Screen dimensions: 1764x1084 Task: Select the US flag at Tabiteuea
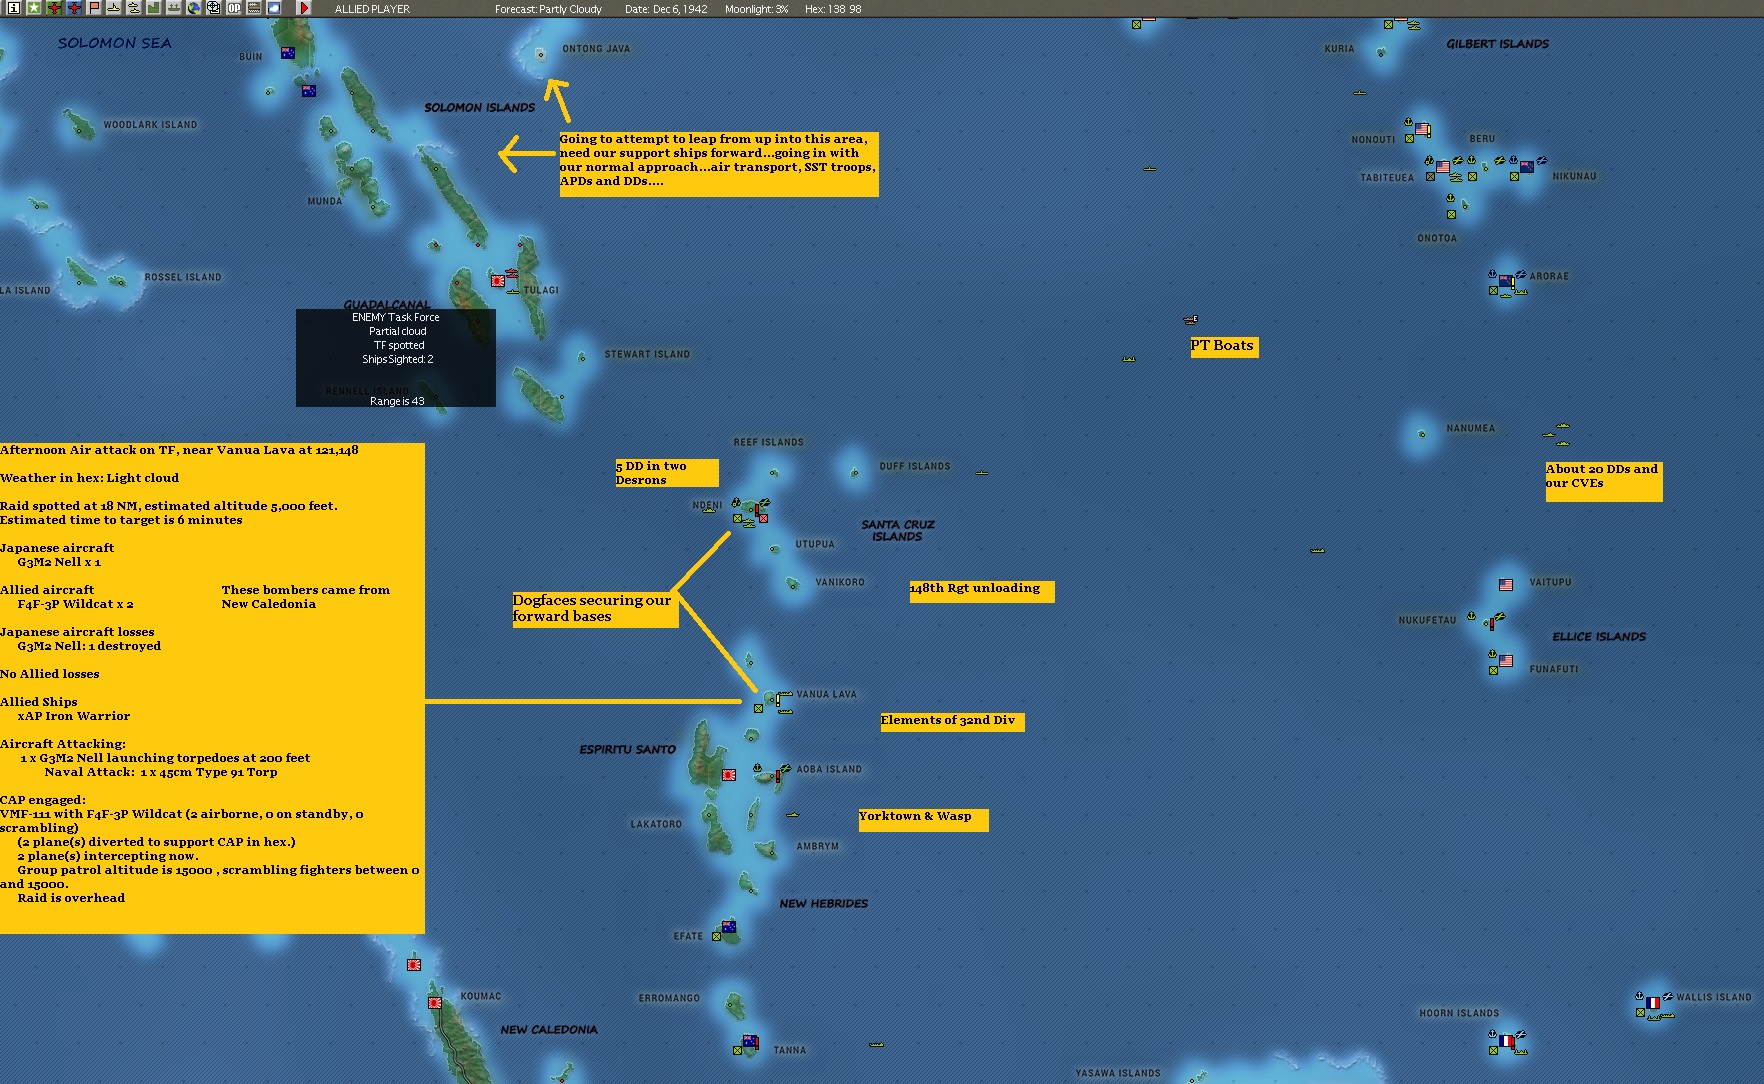point(1443,167)
